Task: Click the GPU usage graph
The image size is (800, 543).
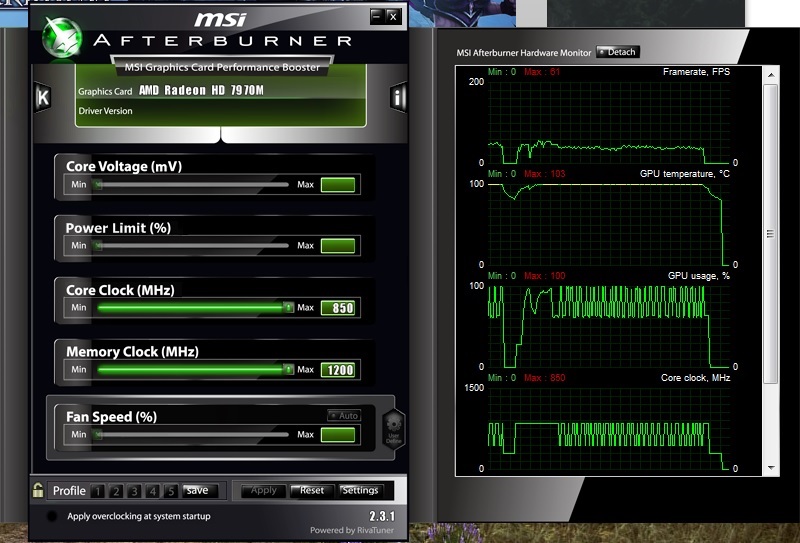Action: [609, 327]
